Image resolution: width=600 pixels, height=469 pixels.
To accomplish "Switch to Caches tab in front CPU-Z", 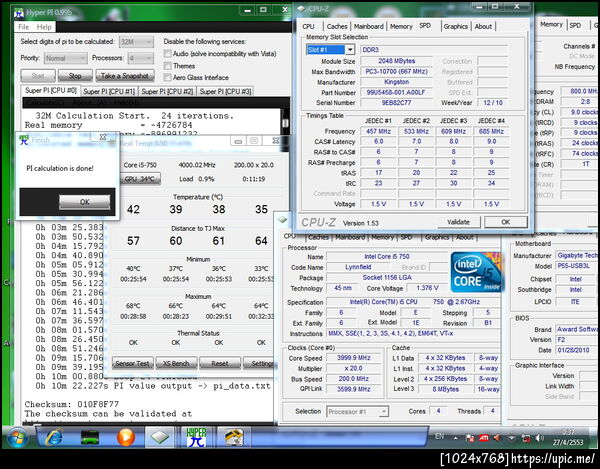I will 337,26.
